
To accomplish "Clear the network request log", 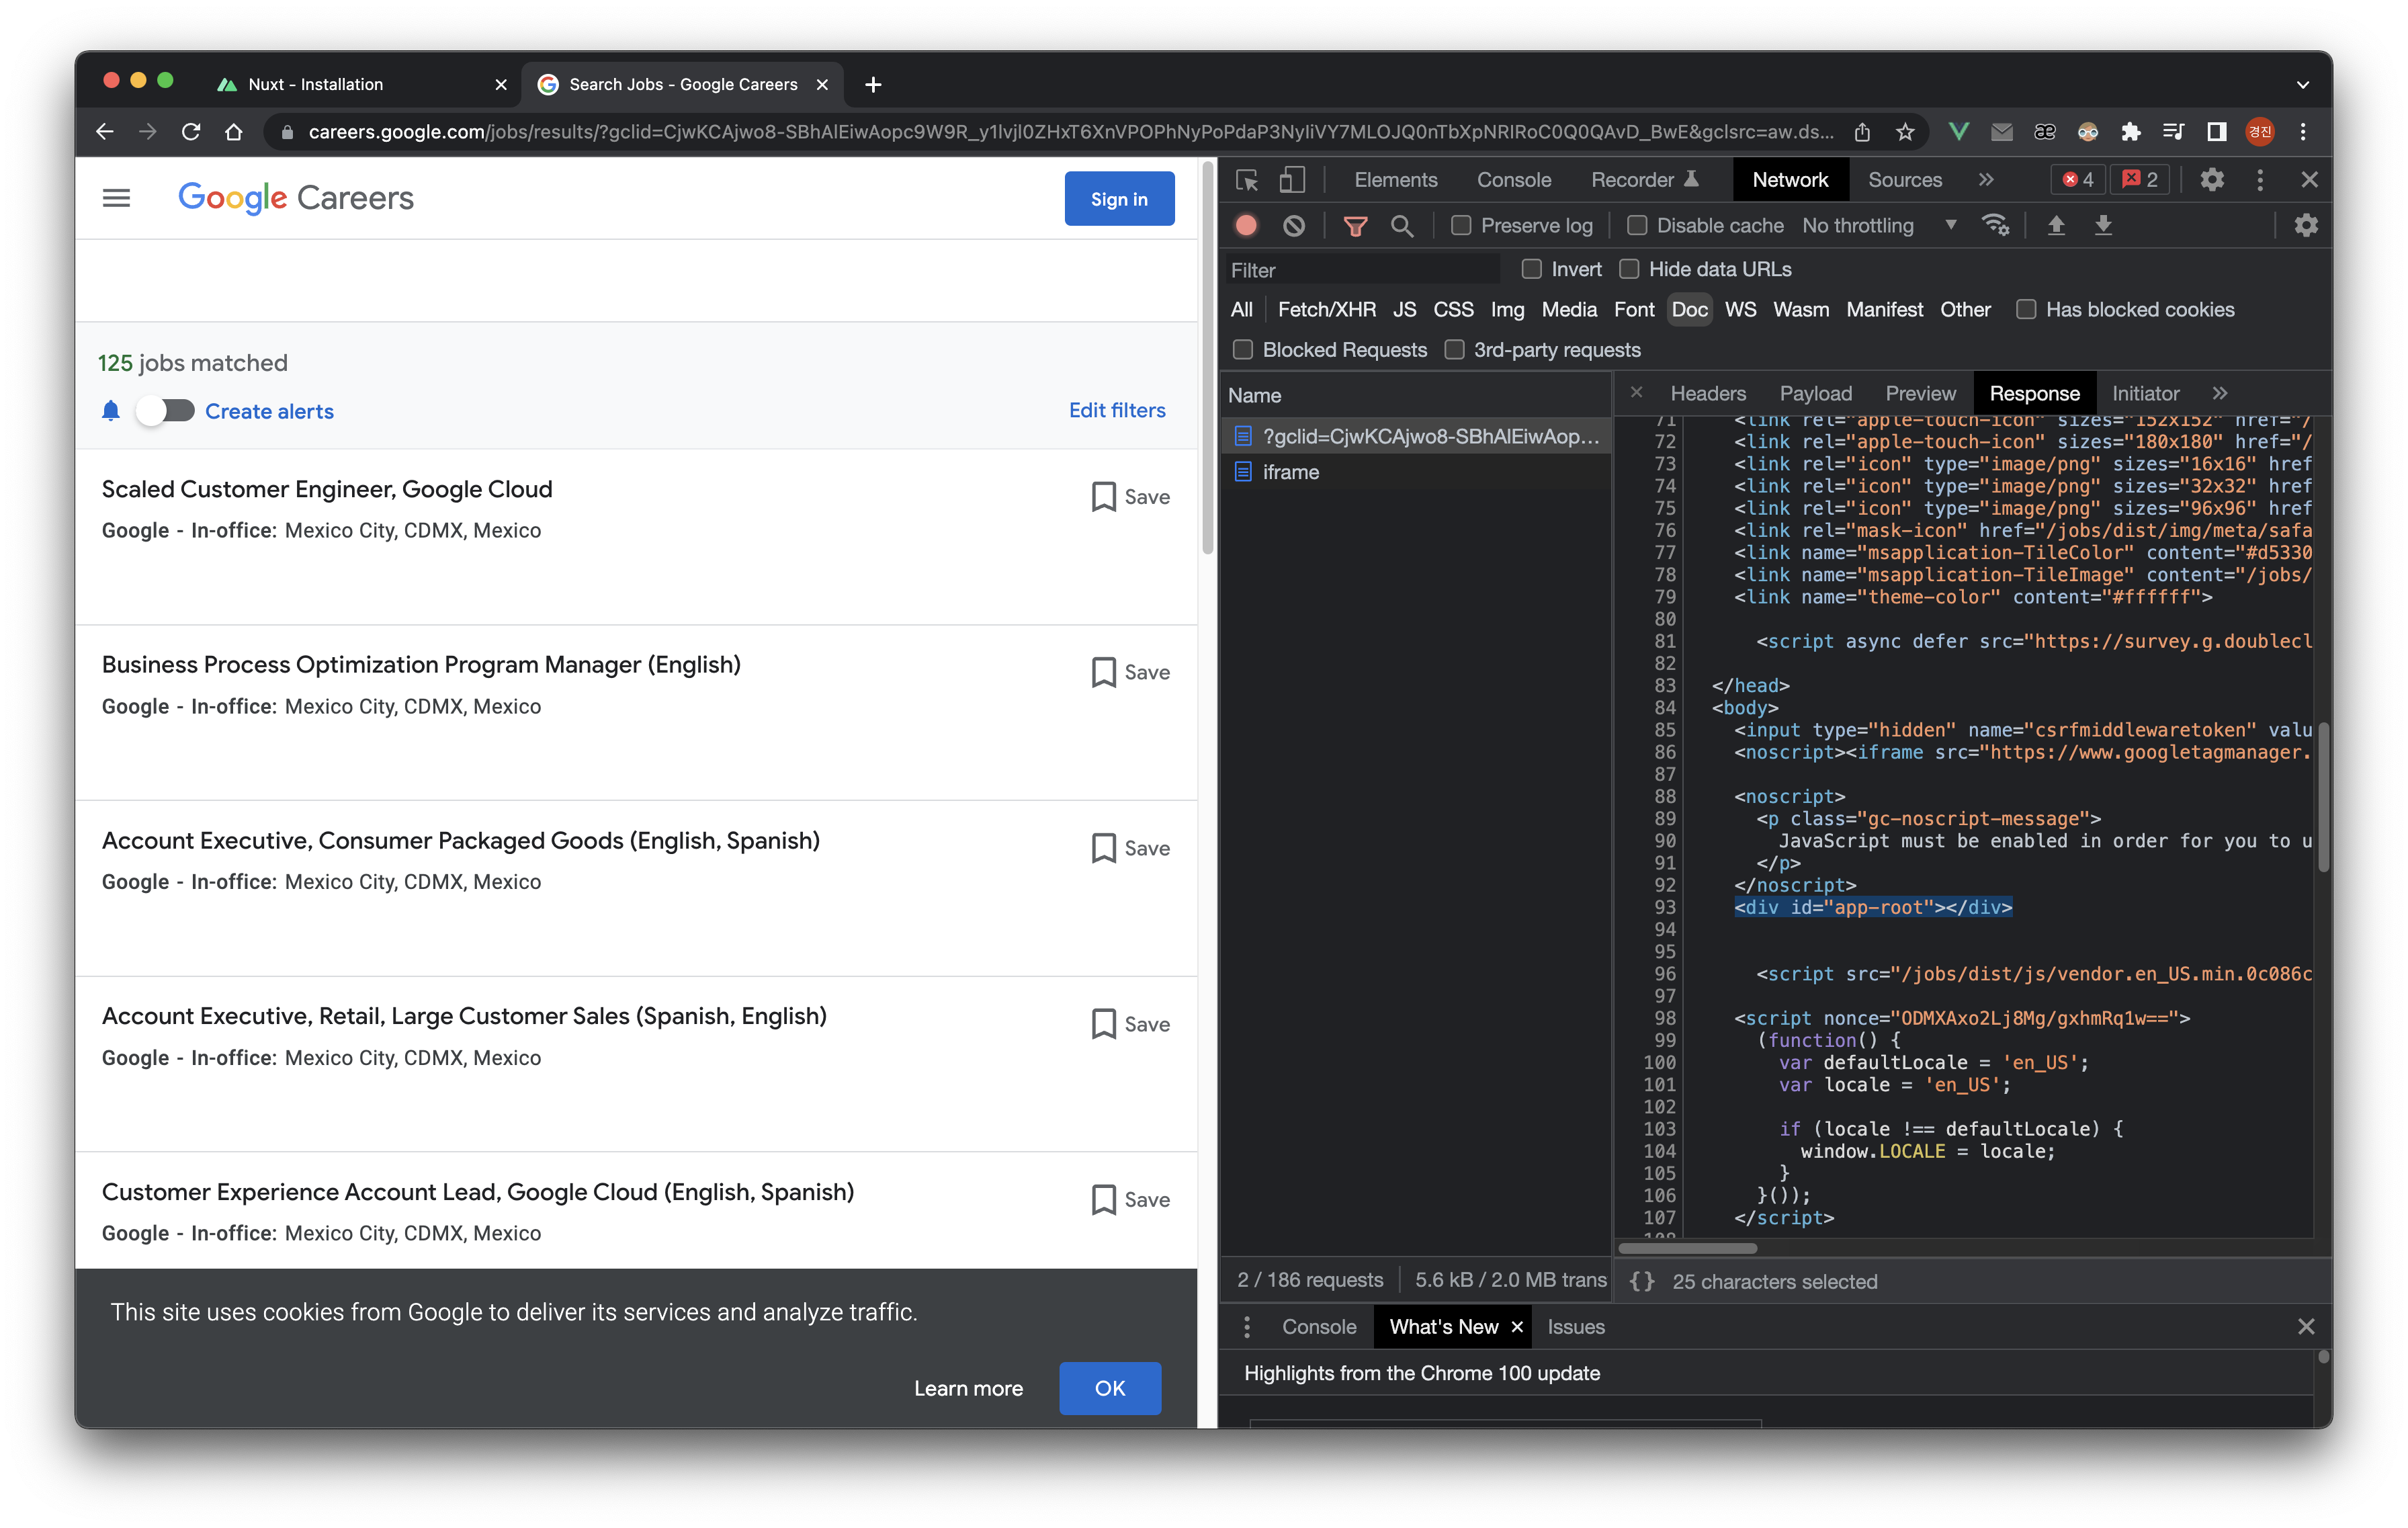I will [x=1295, y=225].
